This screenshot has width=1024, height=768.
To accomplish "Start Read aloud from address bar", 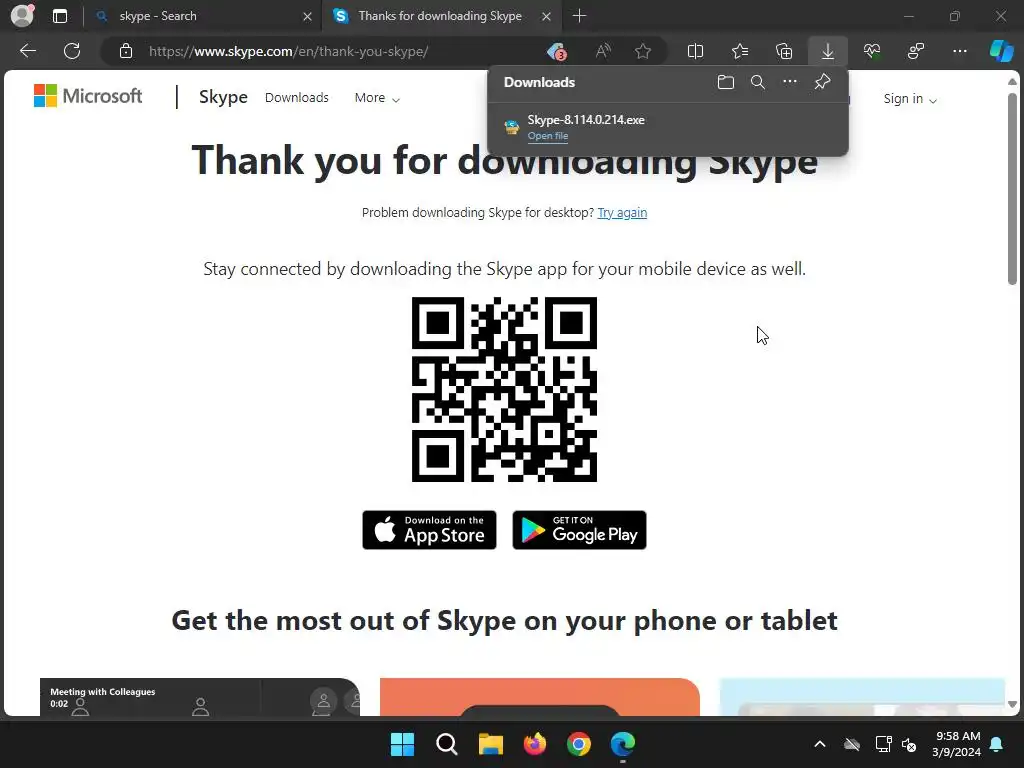I will 603,51.
